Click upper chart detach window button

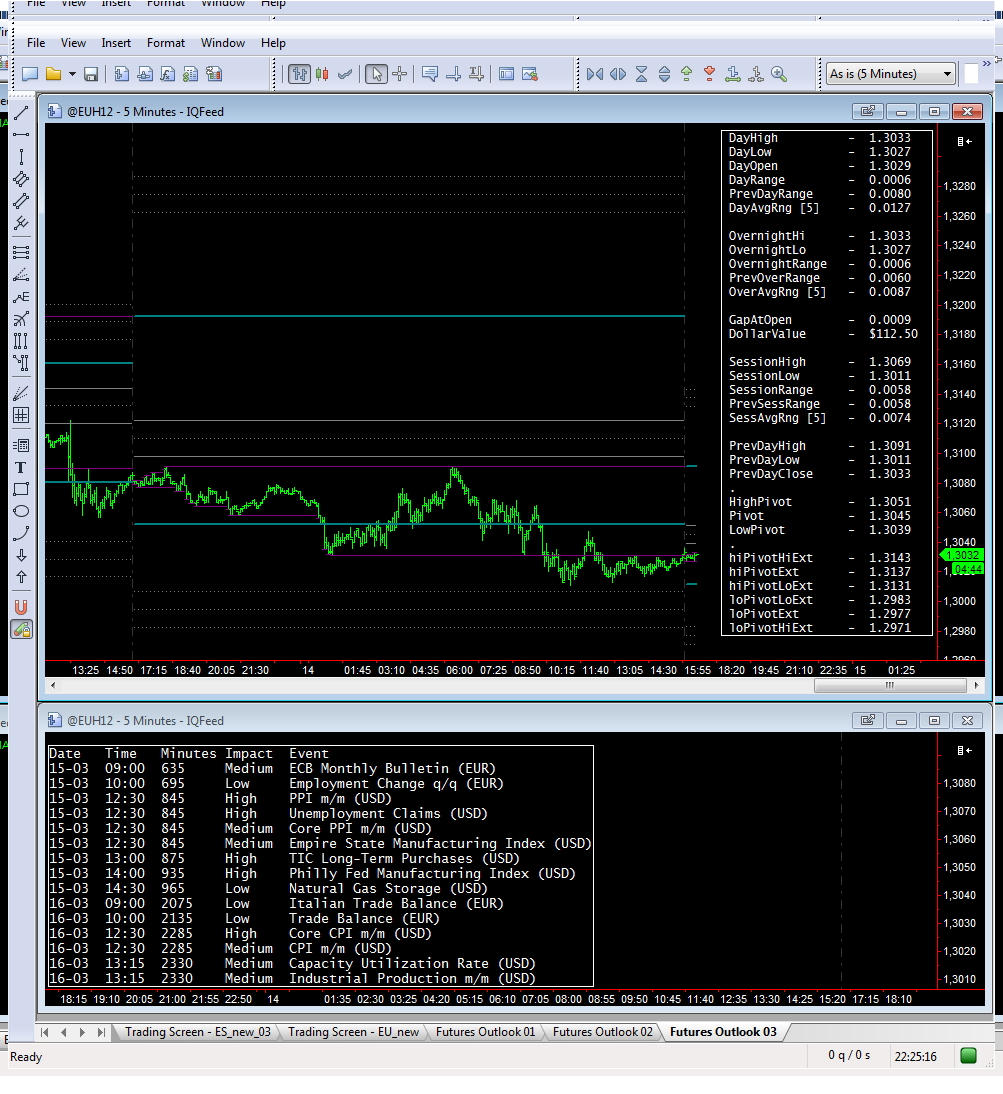coord(868,112)
